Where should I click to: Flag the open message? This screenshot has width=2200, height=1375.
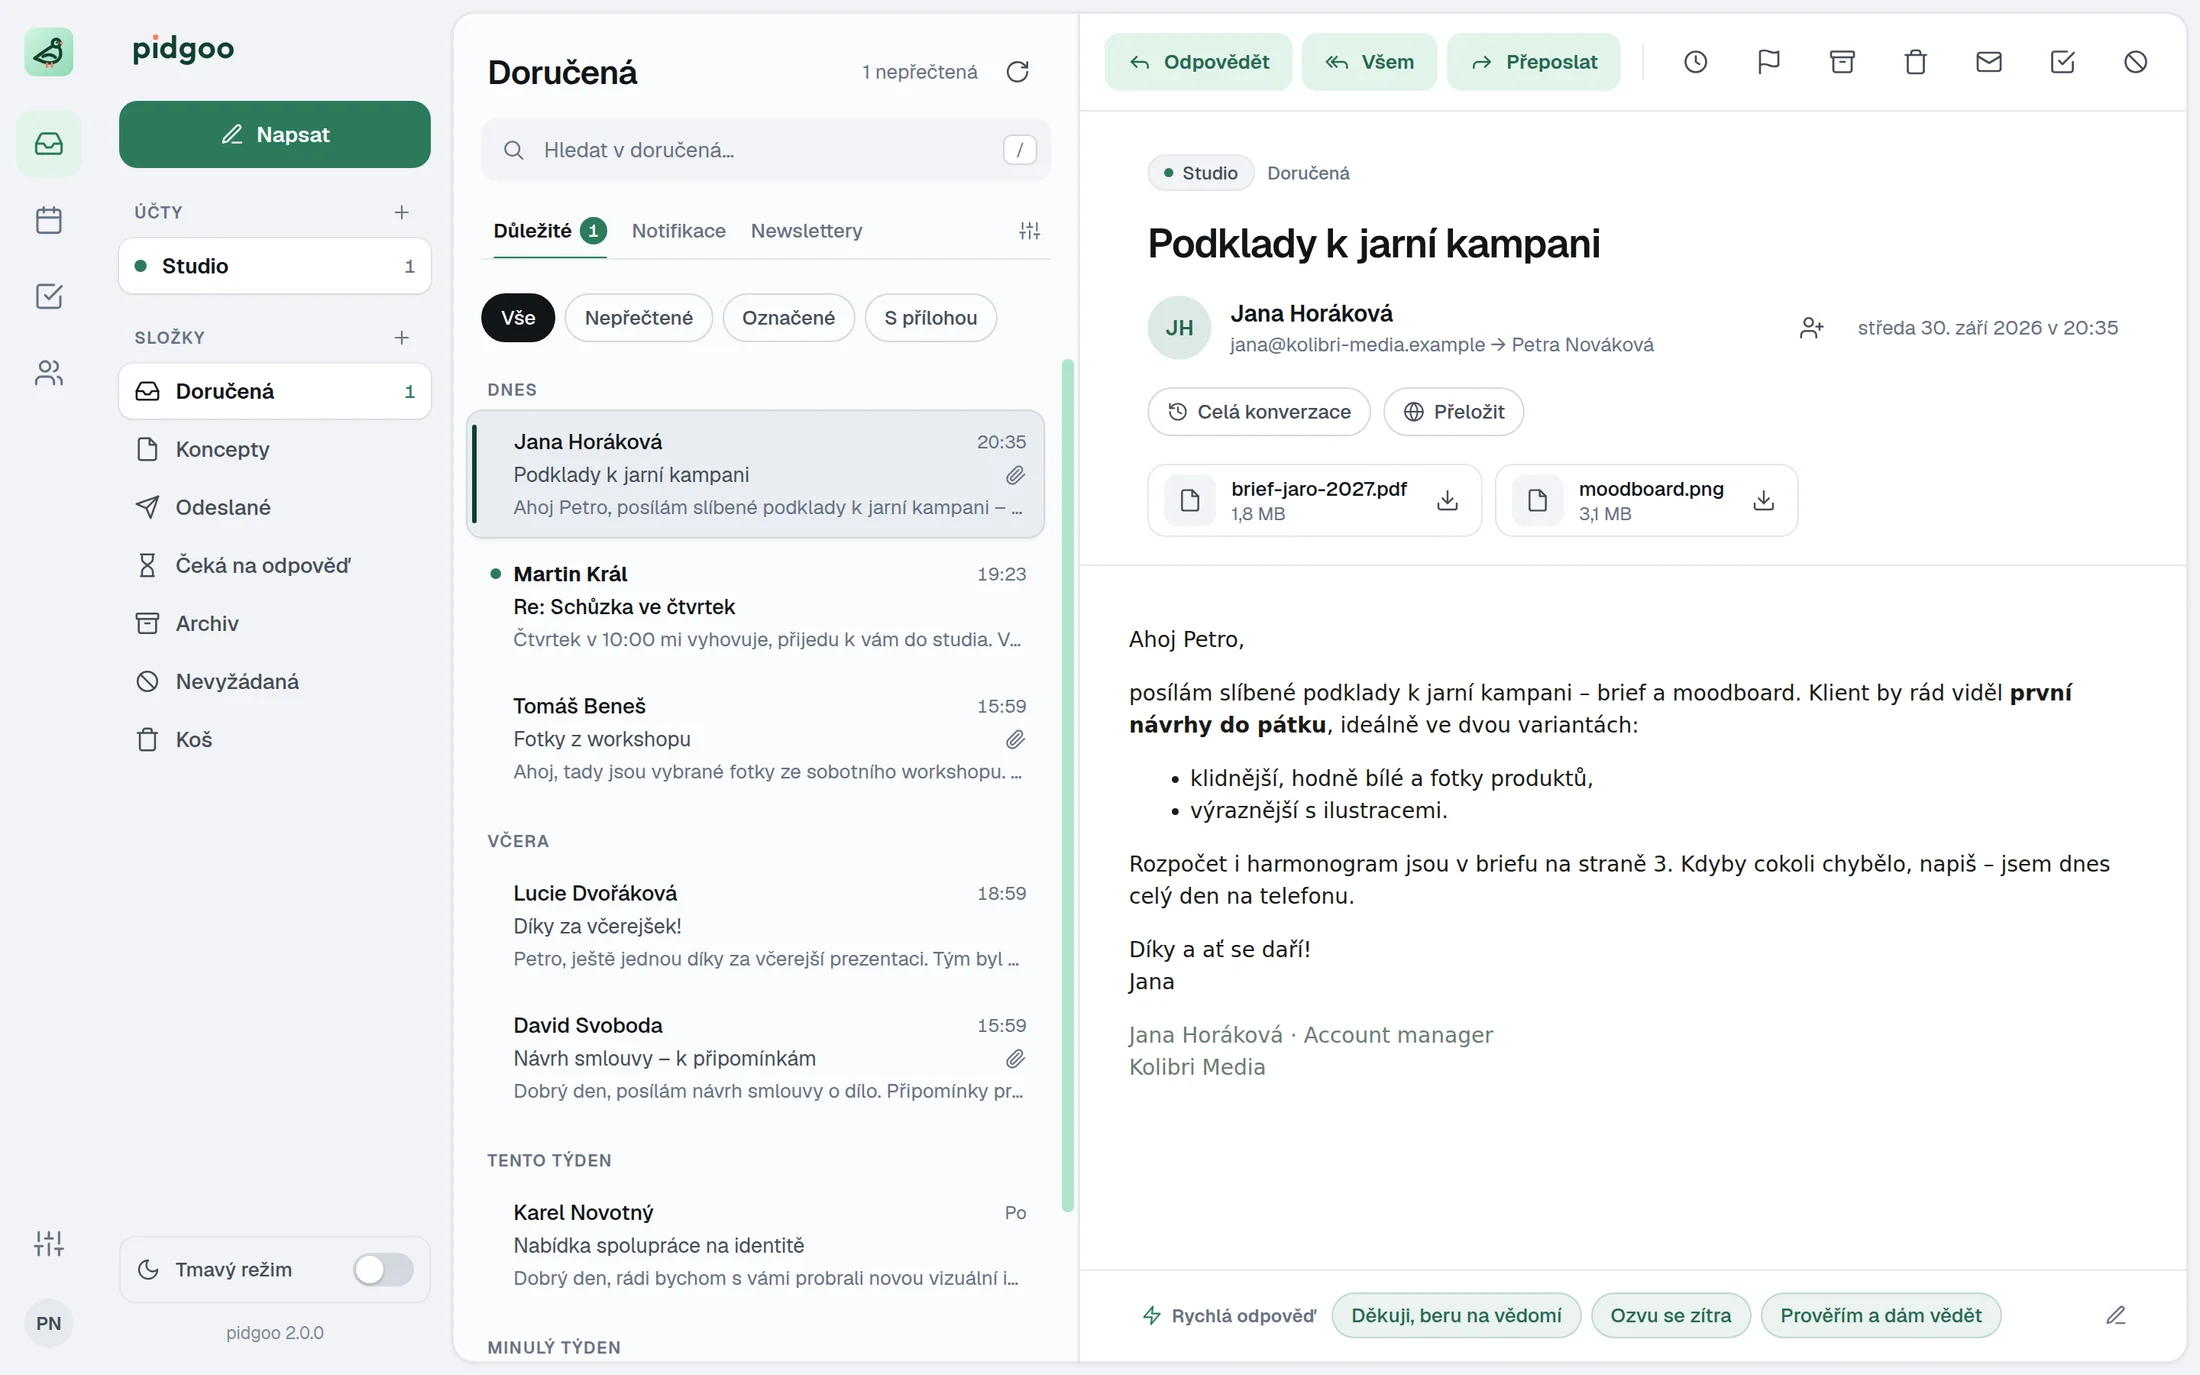click(x=1769, y=62)
